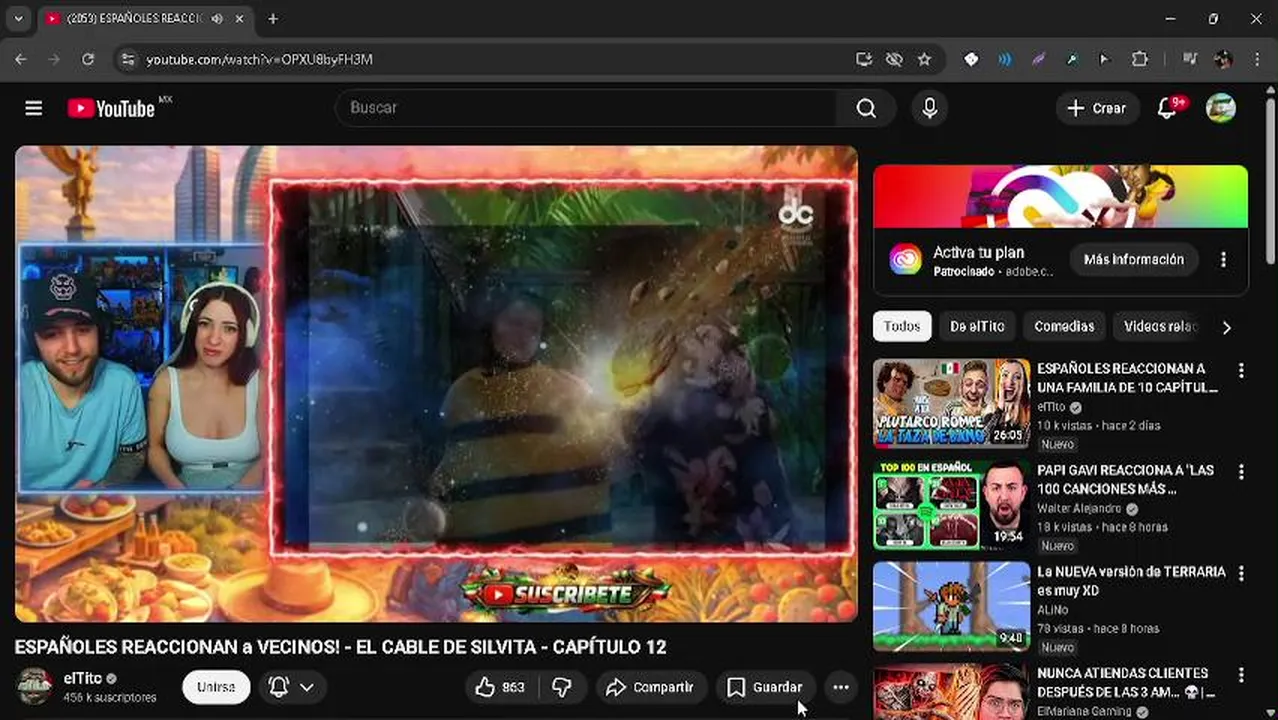Close the ESPAÑOLES REACCIONAN browser tab
Viewport: 1278px width, 720px height.
click(240, 19)
